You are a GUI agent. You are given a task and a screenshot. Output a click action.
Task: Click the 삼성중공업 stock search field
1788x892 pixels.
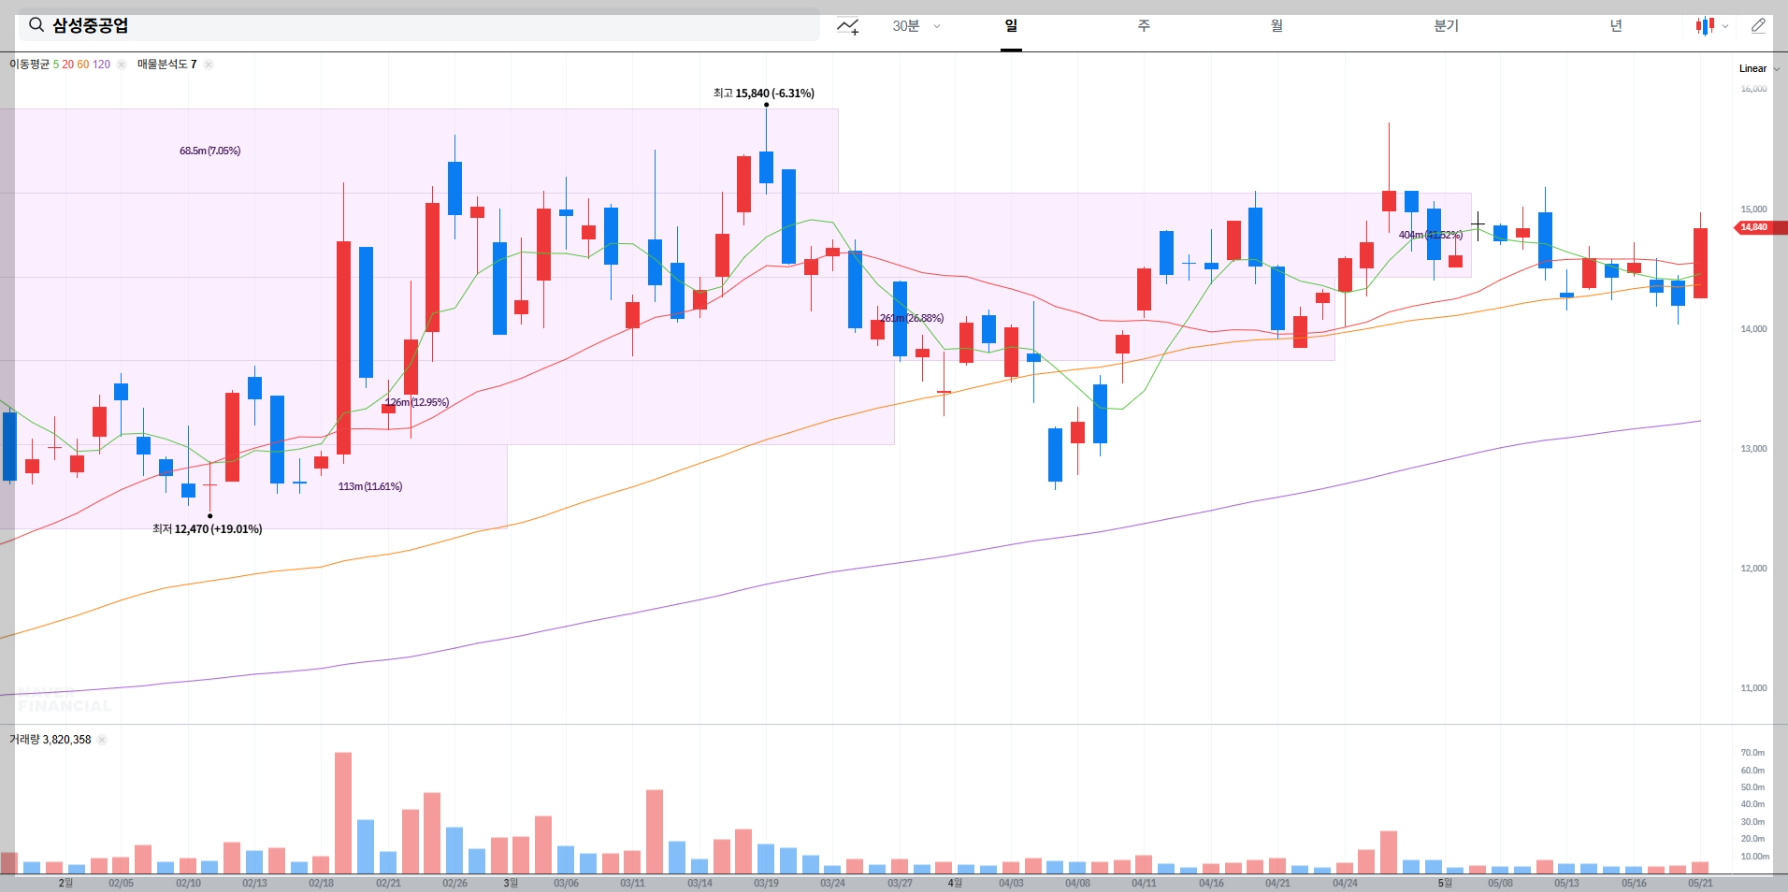pos(419,25)
